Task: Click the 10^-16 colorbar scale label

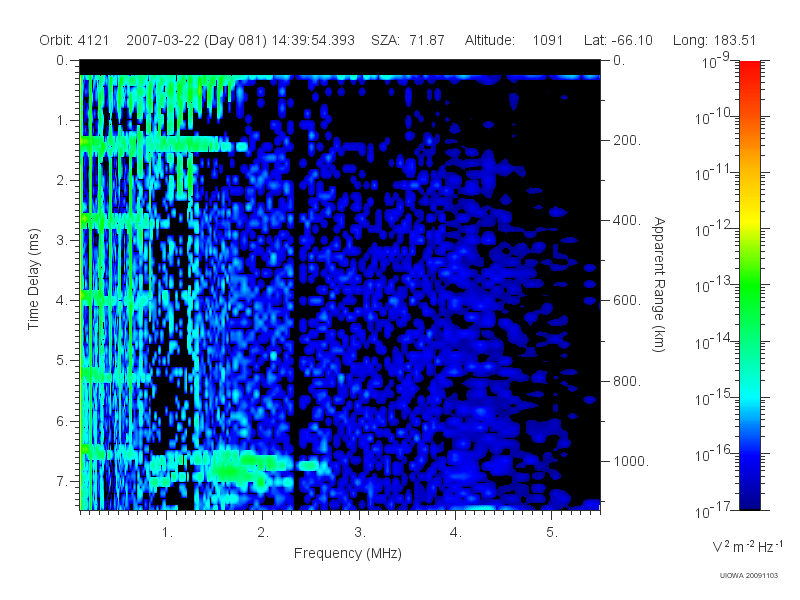Action: point(715,453)
